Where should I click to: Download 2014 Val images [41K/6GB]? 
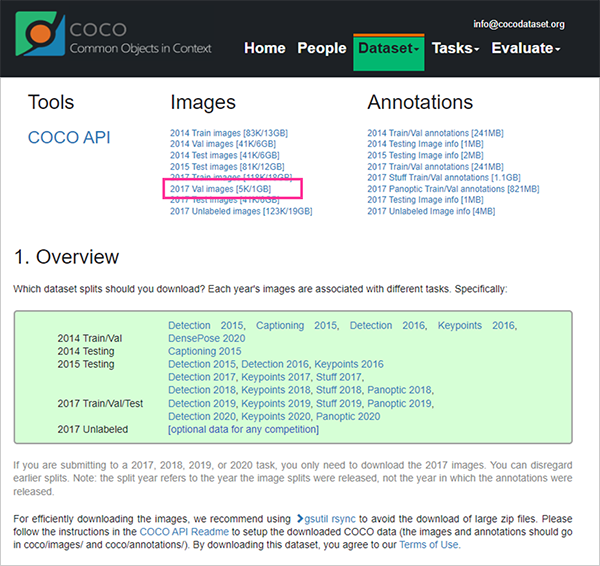[223, 144]
